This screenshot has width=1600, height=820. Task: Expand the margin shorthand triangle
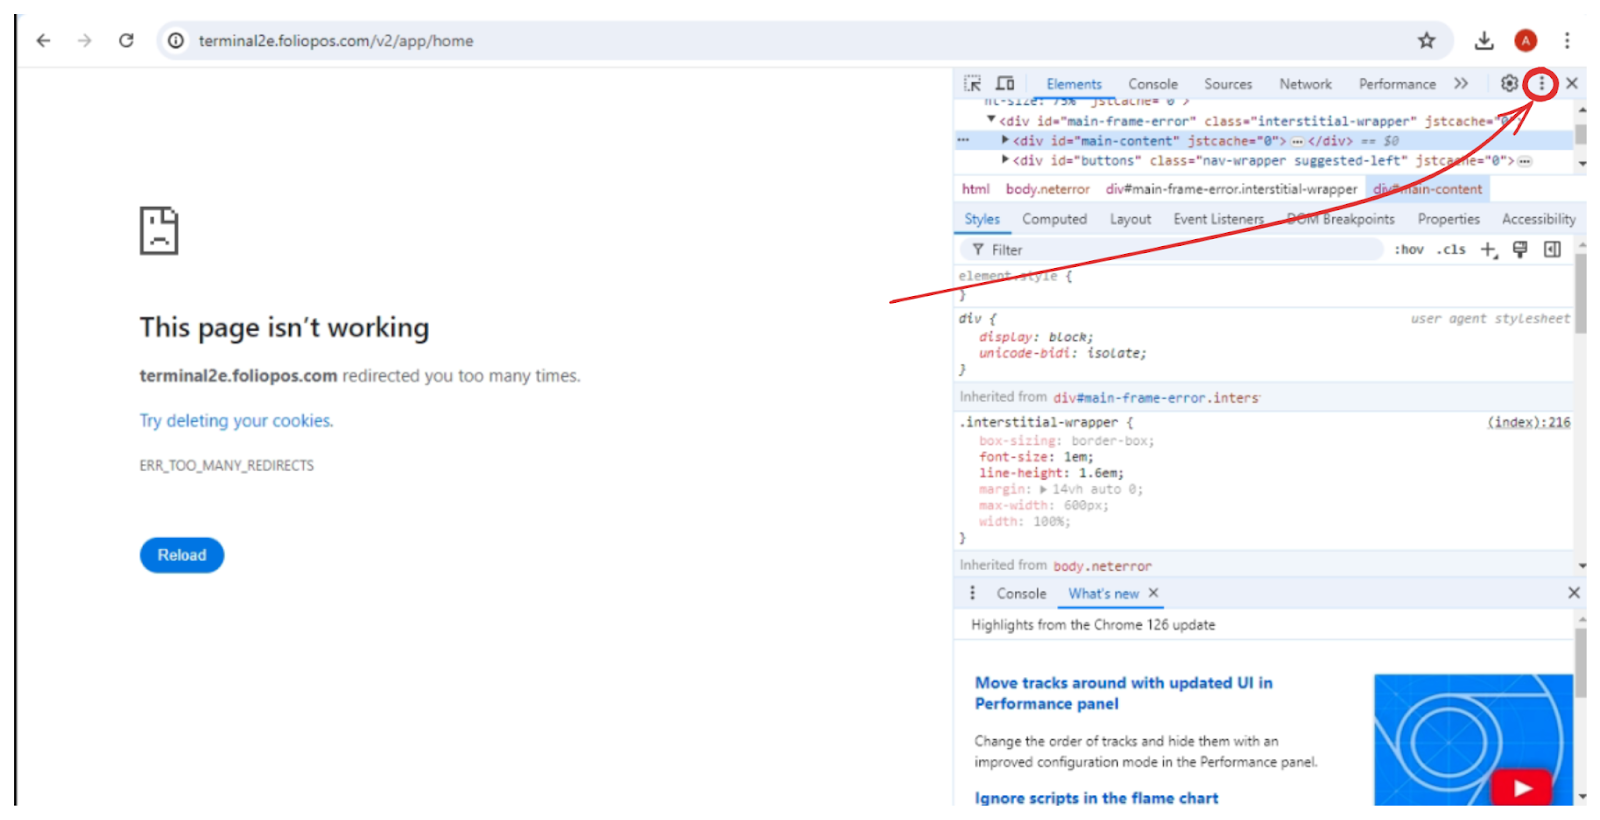1043,490
